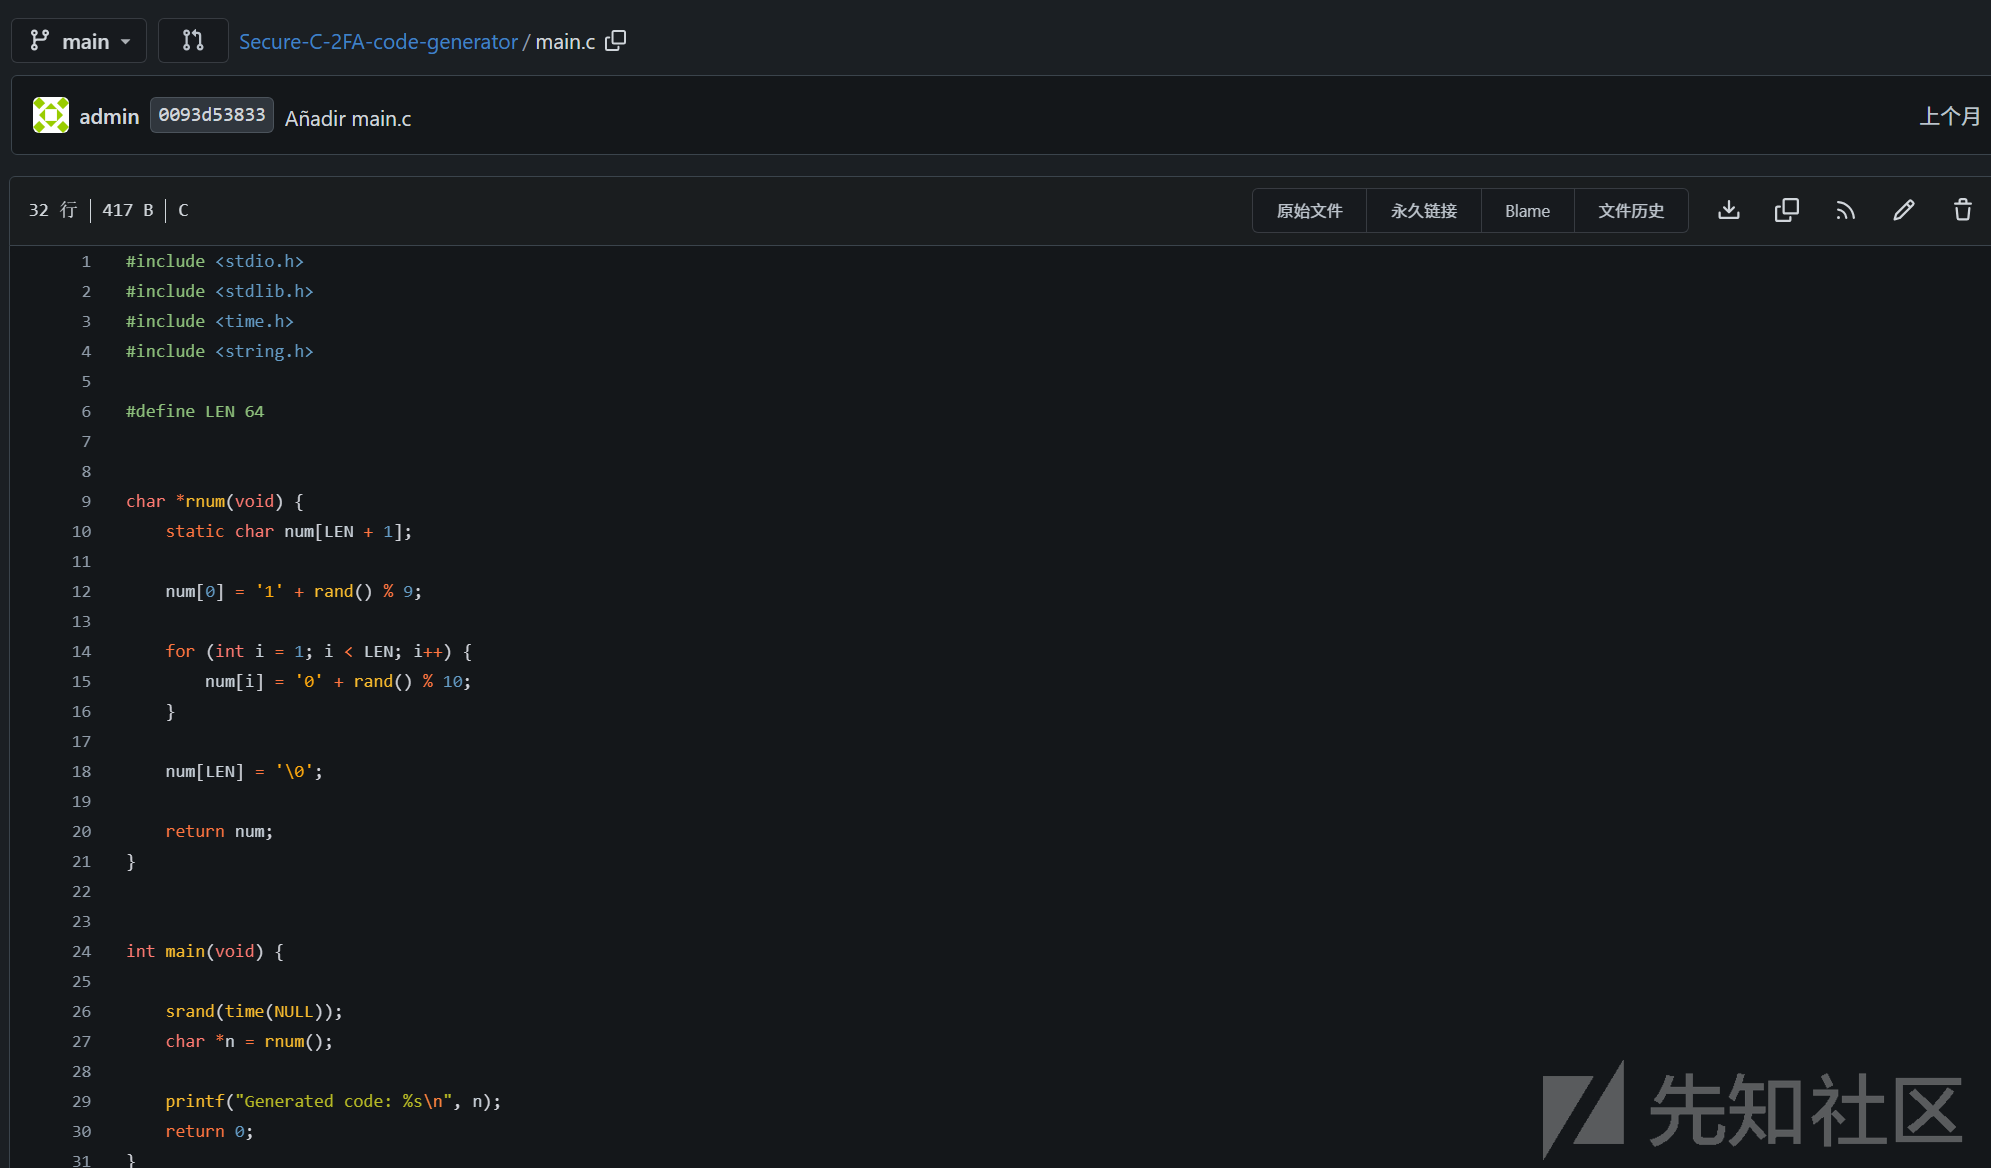Click the '#define LEN 64' code line
The image size is (1991, 1168).
pyautogui.click(x=195, y=411)
